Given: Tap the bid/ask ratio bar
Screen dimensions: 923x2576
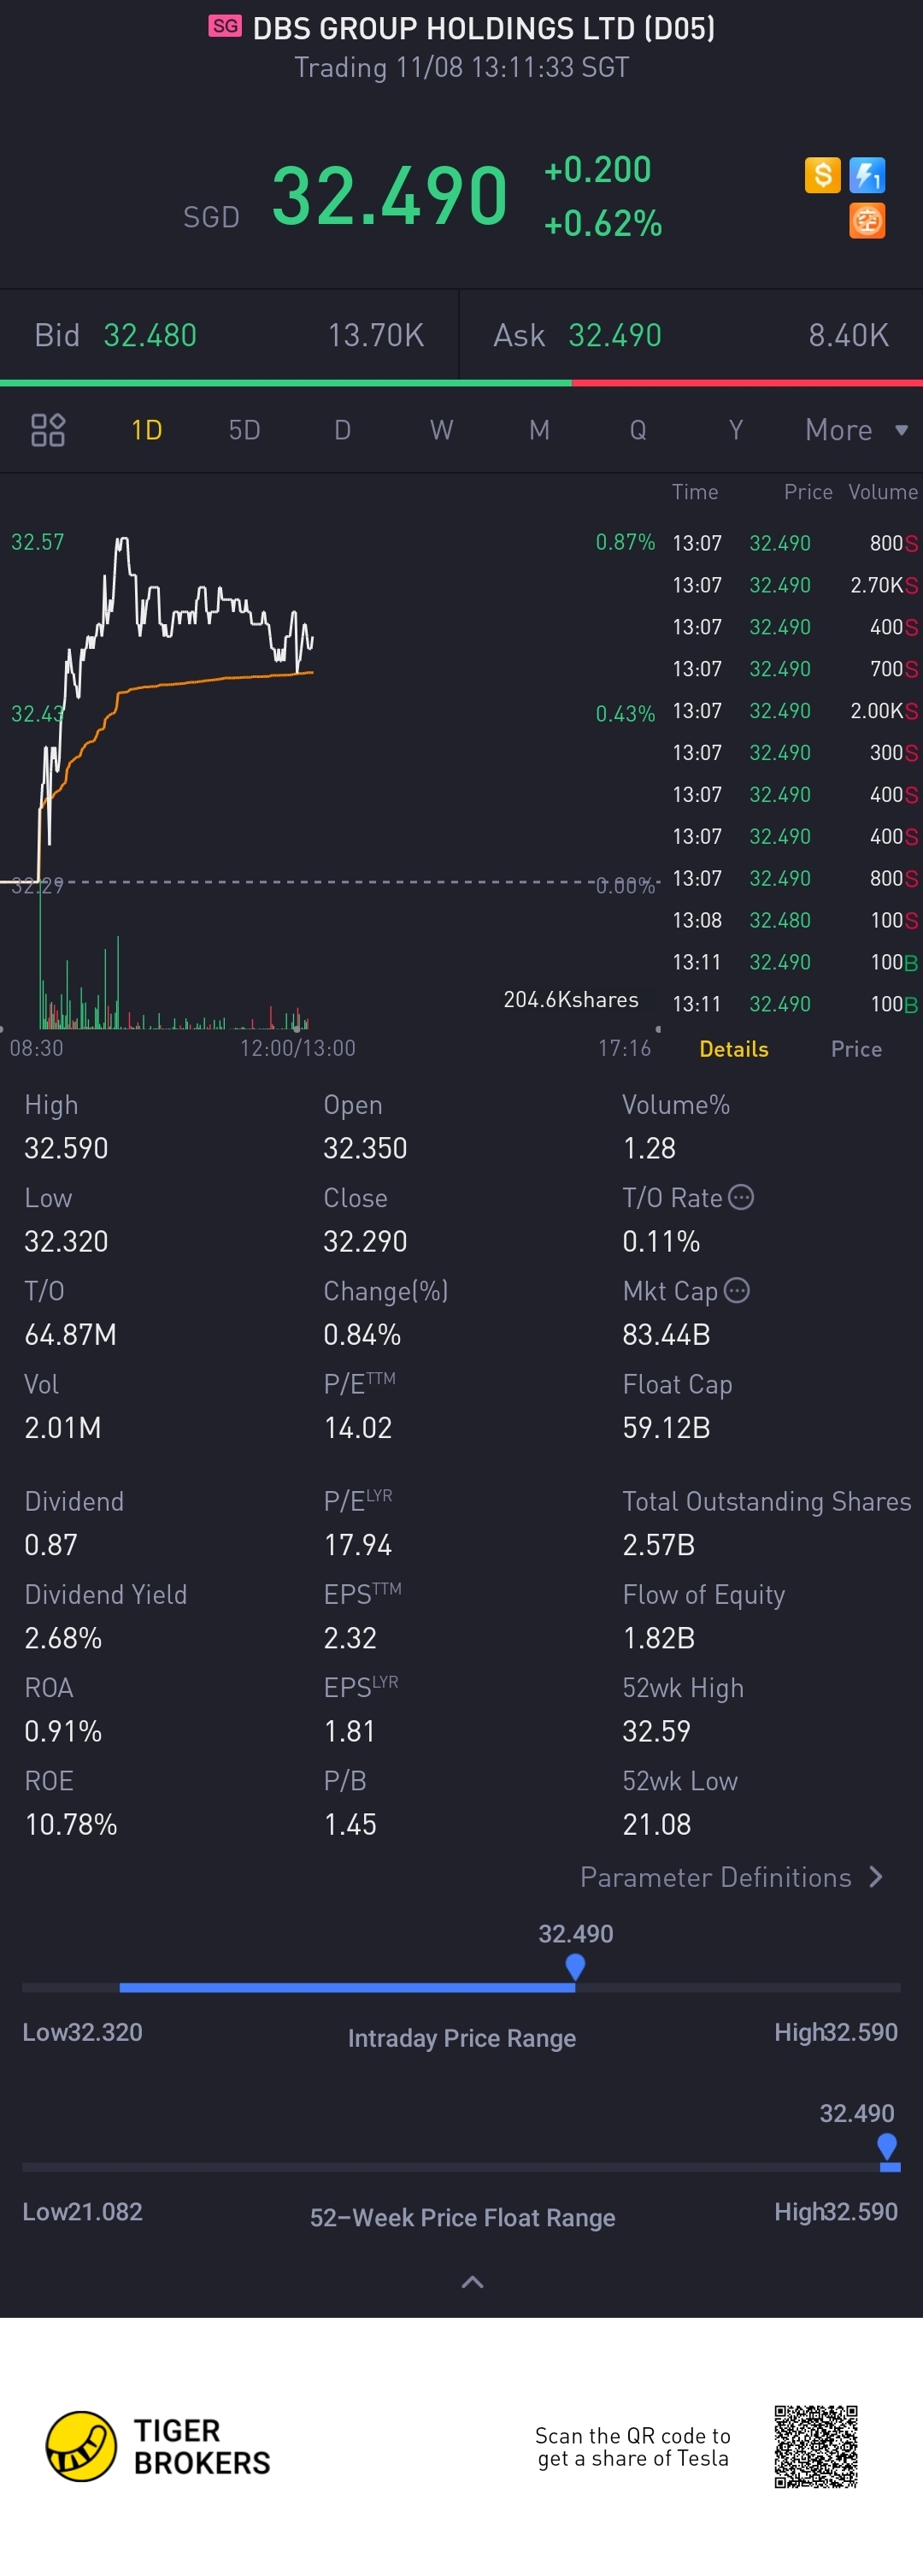Looking at the screenshot, I should point(461,383).
